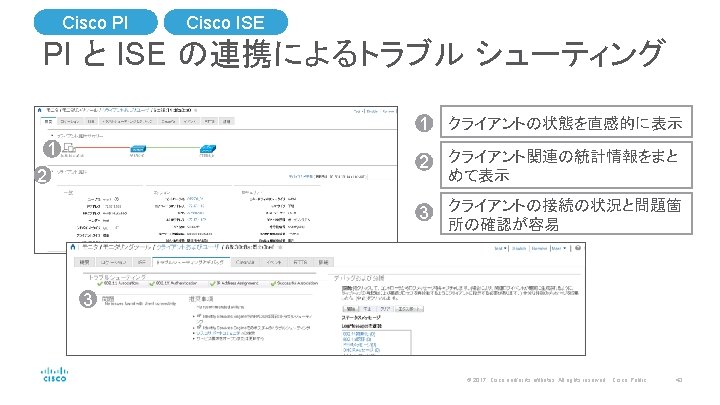Viewport: 720px width, 405px height.
Task: Open ロケーション tab in upper PI window
Action: pos(70,121)
